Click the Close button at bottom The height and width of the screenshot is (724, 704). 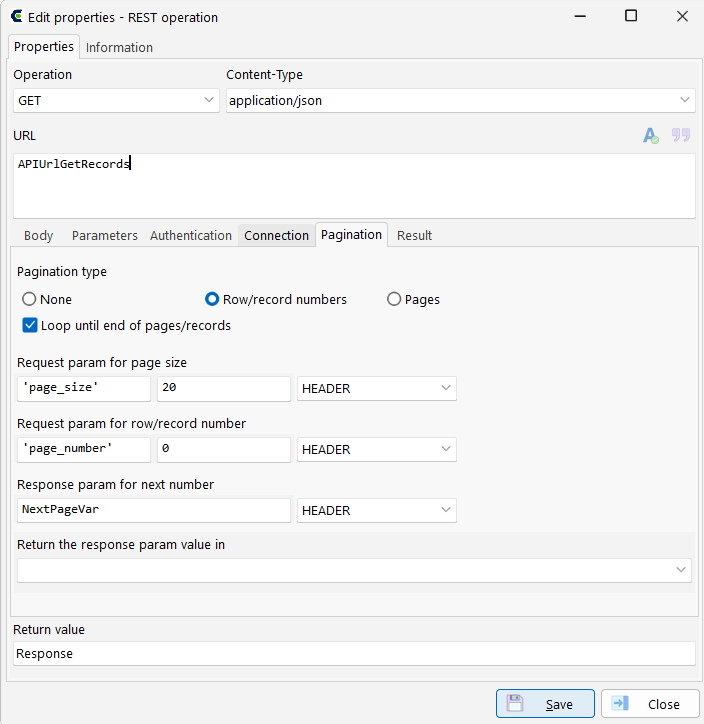click(x=650, y=704)
